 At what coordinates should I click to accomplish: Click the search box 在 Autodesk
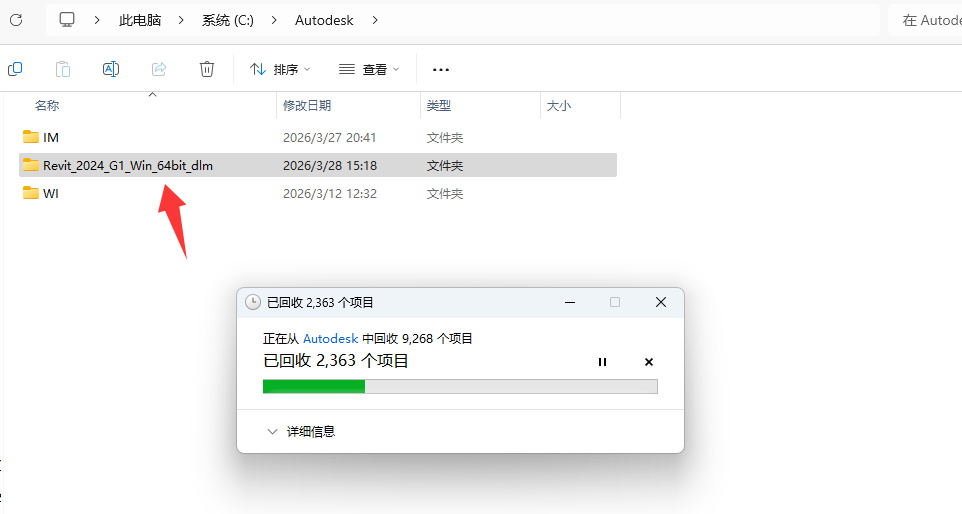point(925,20)
